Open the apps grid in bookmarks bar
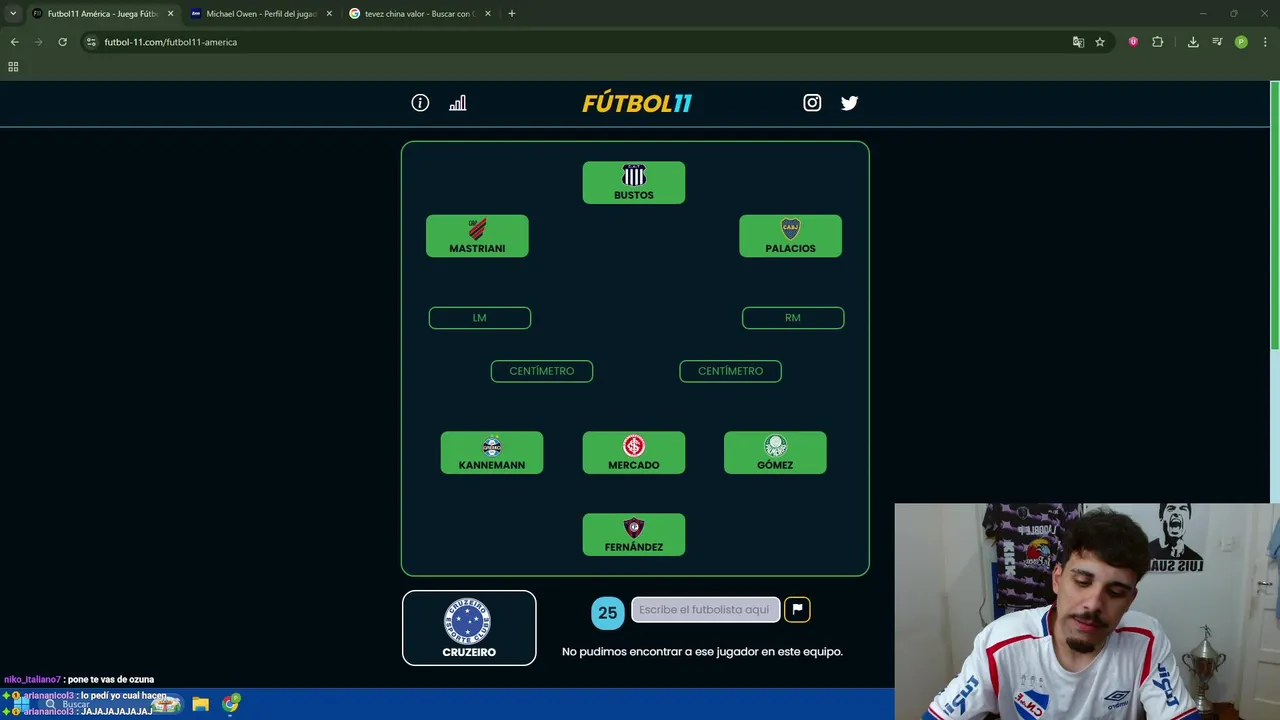 13,67
